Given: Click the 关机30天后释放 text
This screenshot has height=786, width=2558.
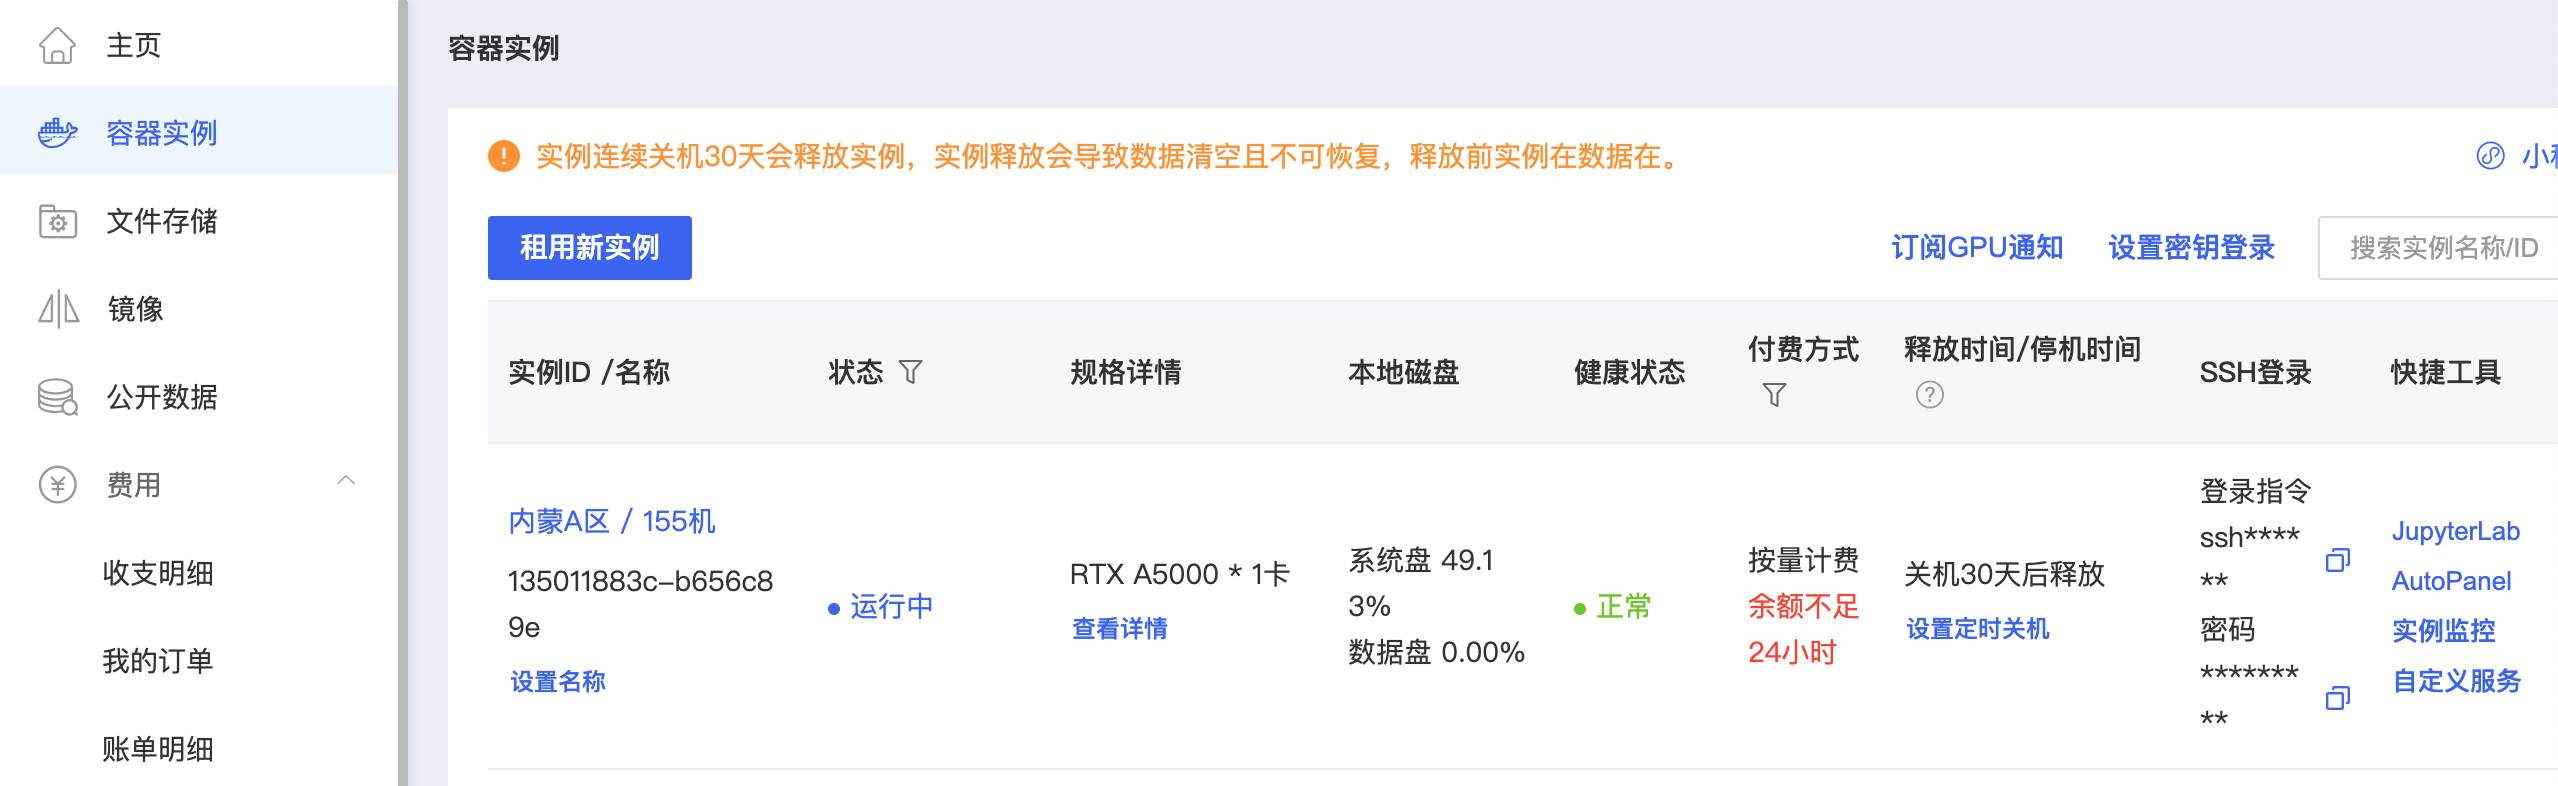Looking at the screenshot, I should tap(2005, 574).
